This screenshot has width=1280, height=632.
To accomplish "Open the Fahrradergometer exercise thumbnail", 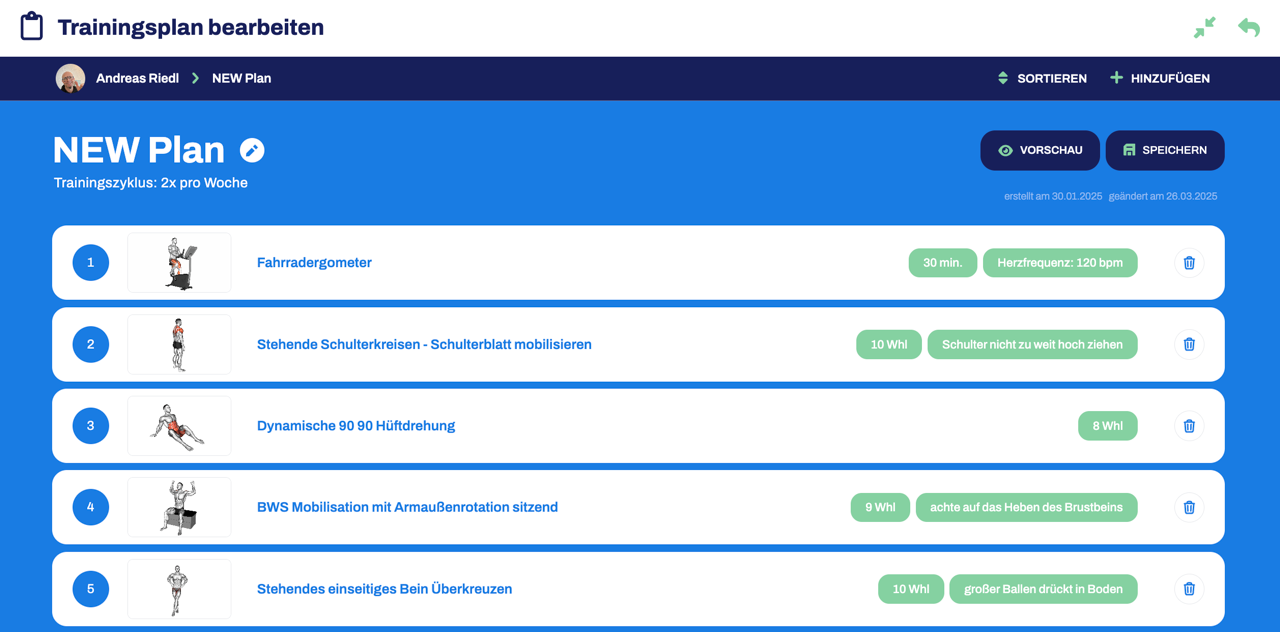I will 179,263.
